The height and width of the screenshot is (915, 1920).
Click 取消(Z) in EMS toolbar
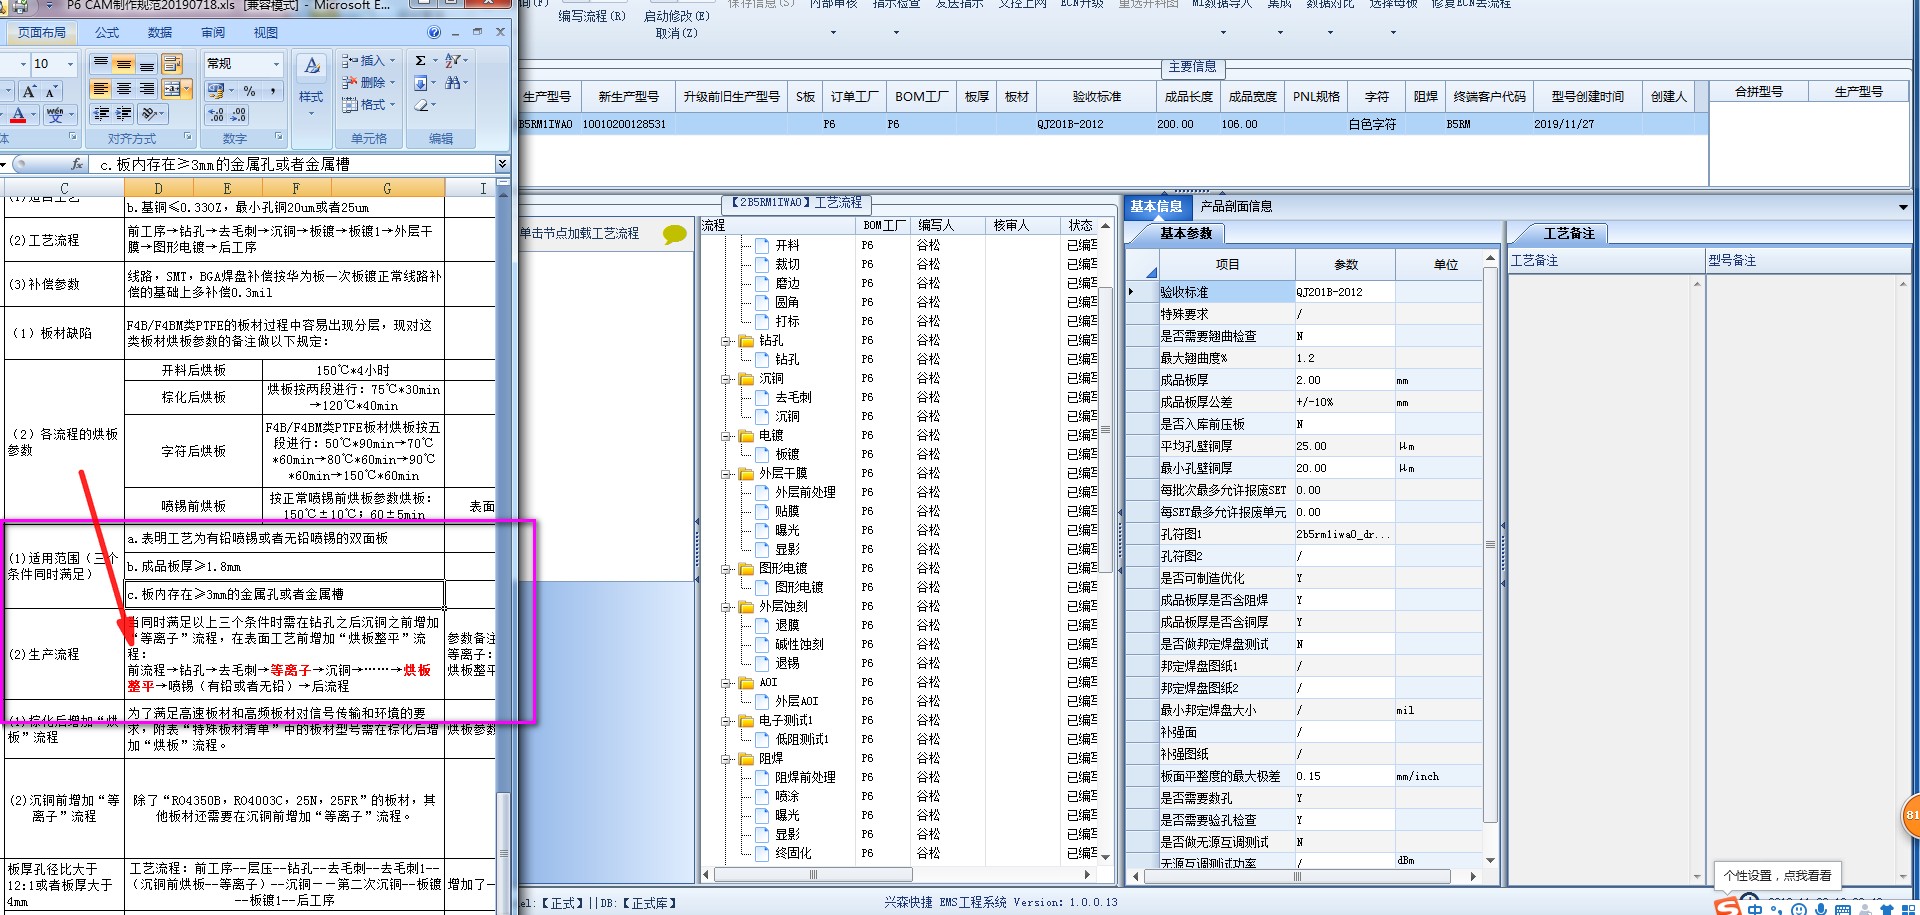(x=677, y=33)
